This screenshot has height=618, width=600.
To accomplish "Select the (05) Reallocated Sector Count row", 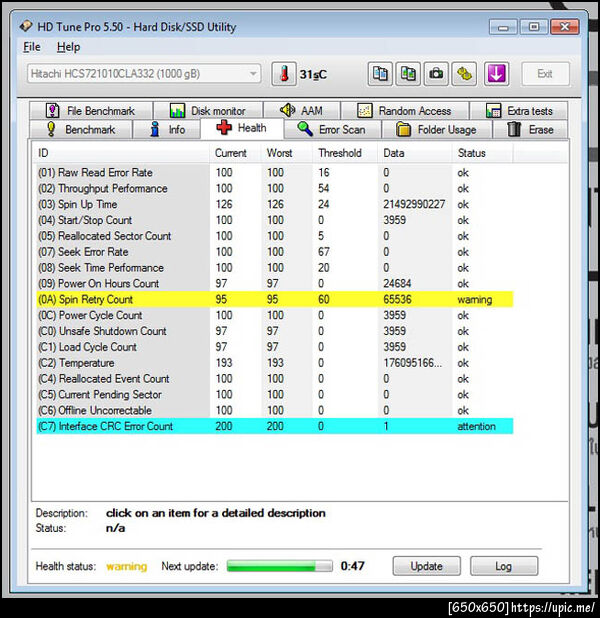I will (275, 236).
